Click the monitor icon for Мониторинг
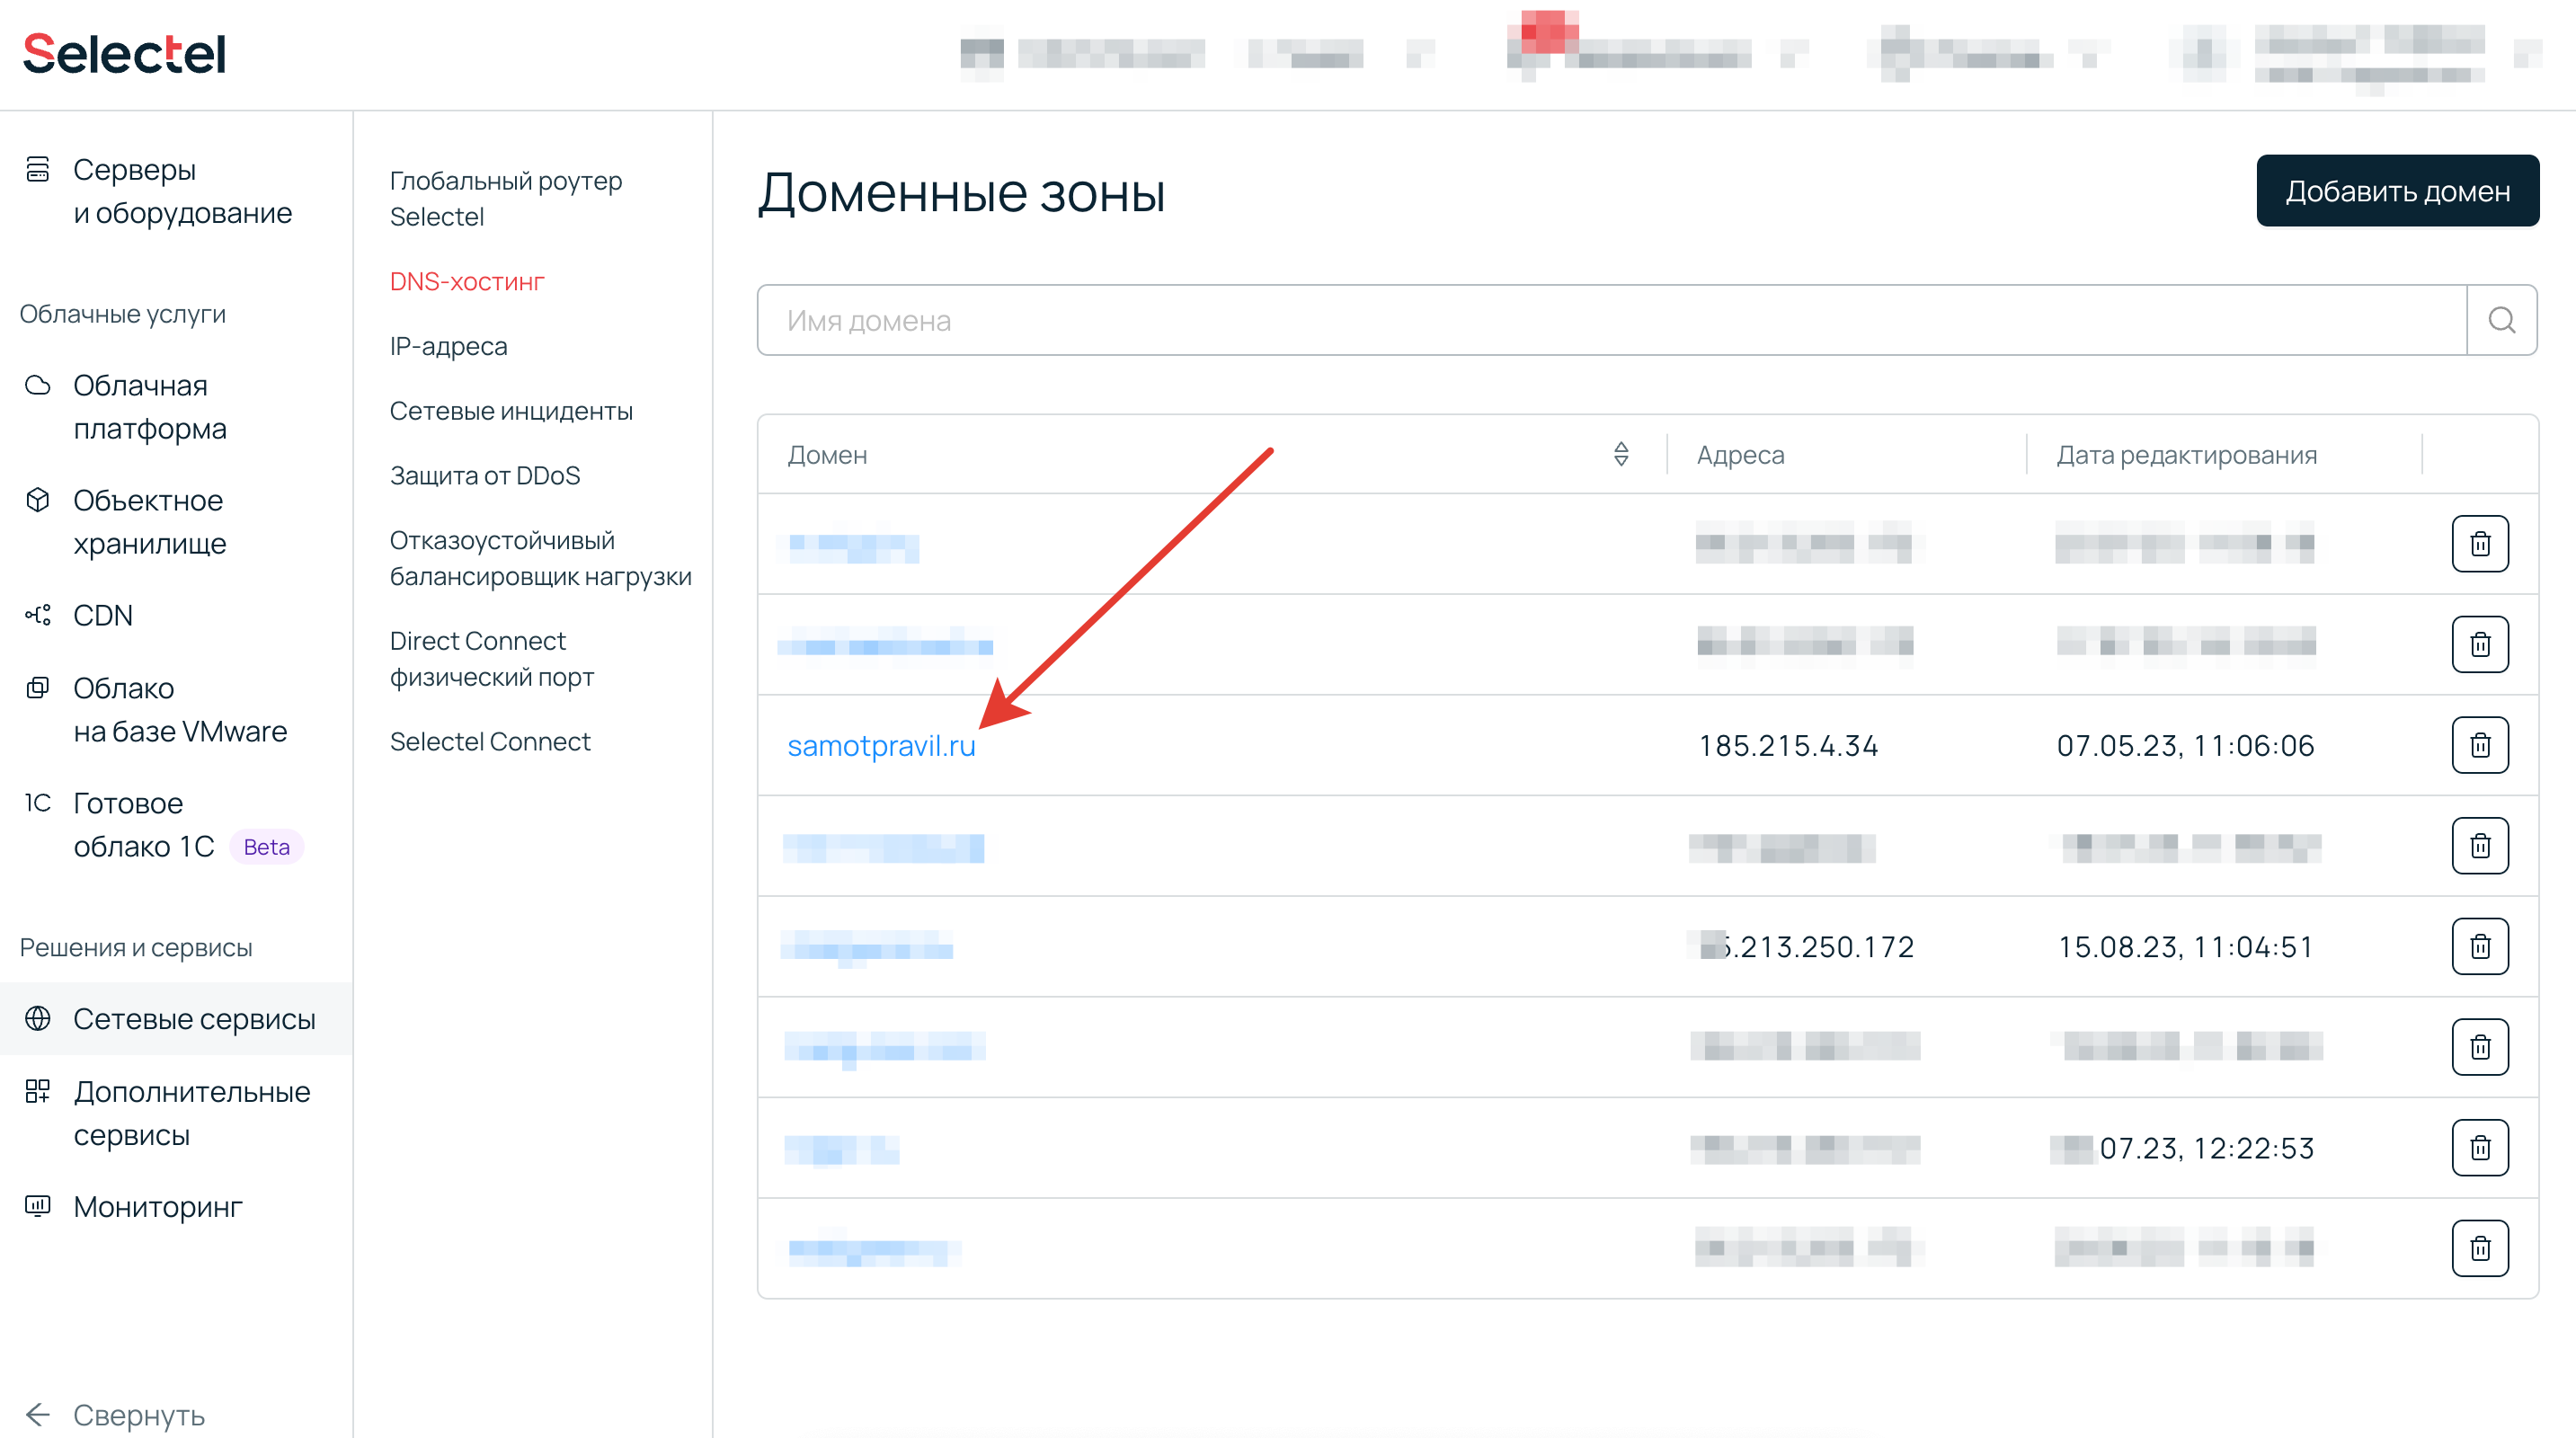The image size is (2576, 1438). coord(38,1206)
